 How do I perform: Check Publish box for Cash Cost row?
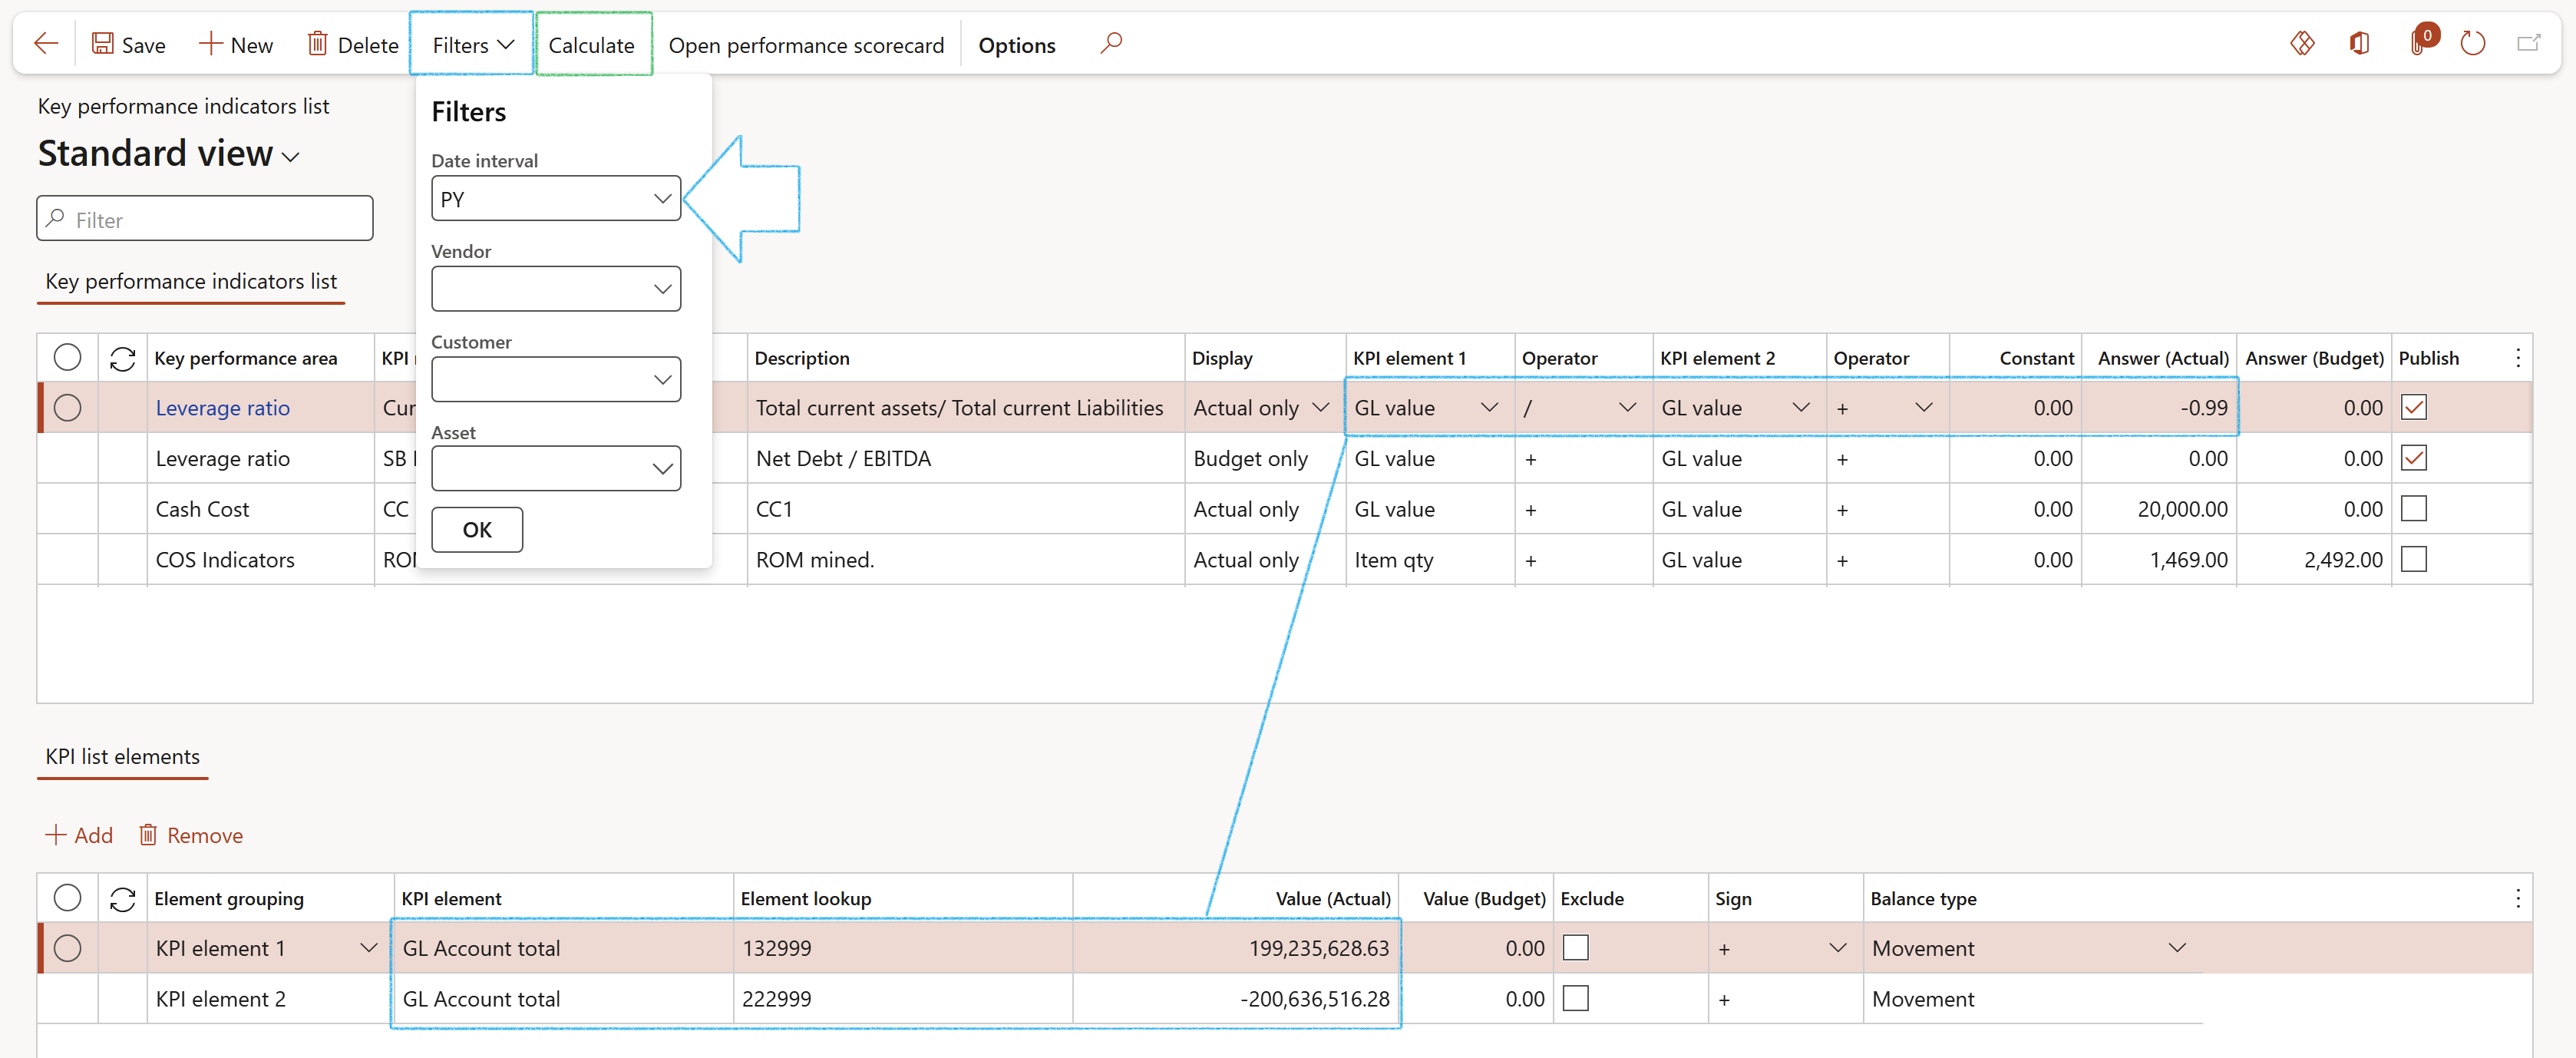(2413, 509)
